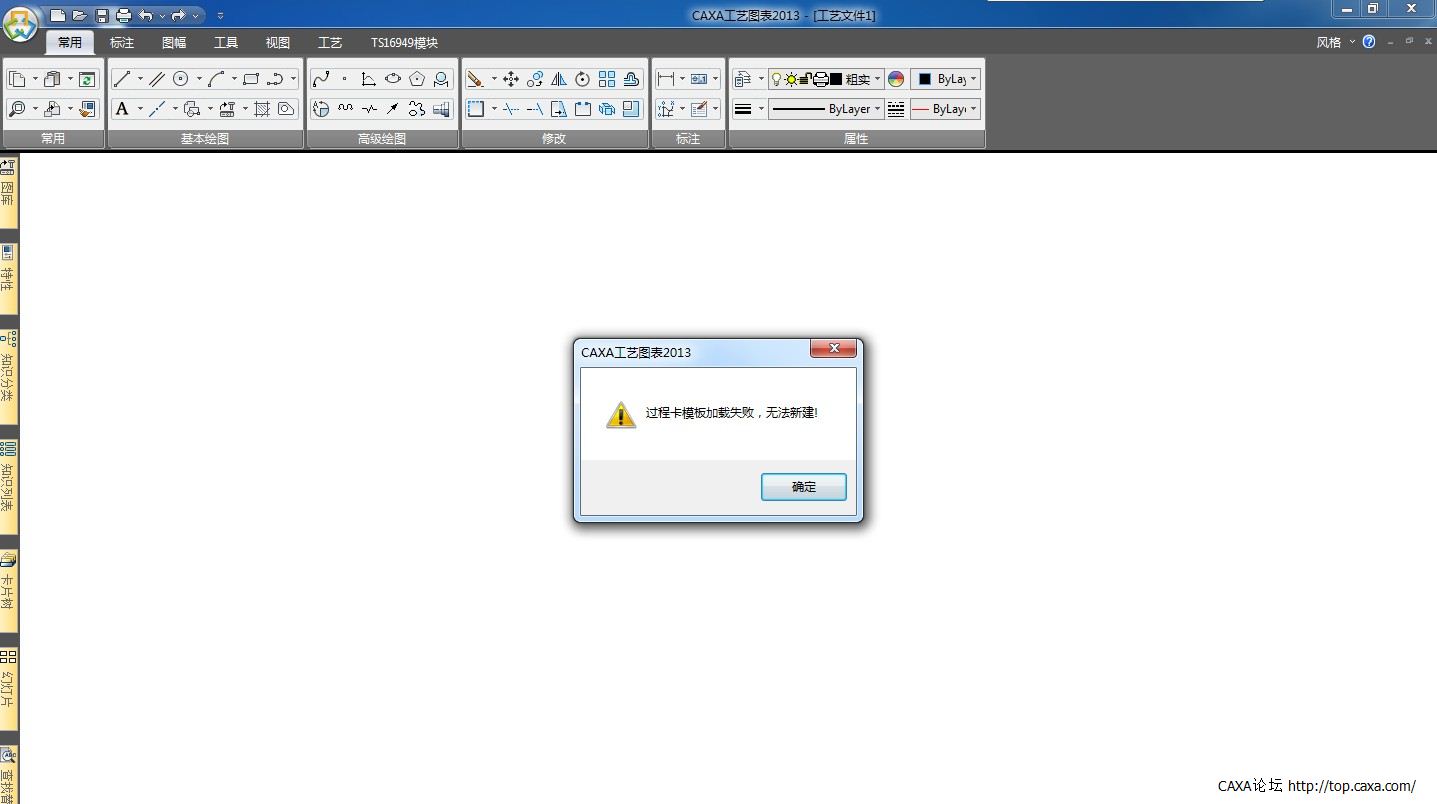
Task: Select the Centerline tool
Action: coord(157,109)
